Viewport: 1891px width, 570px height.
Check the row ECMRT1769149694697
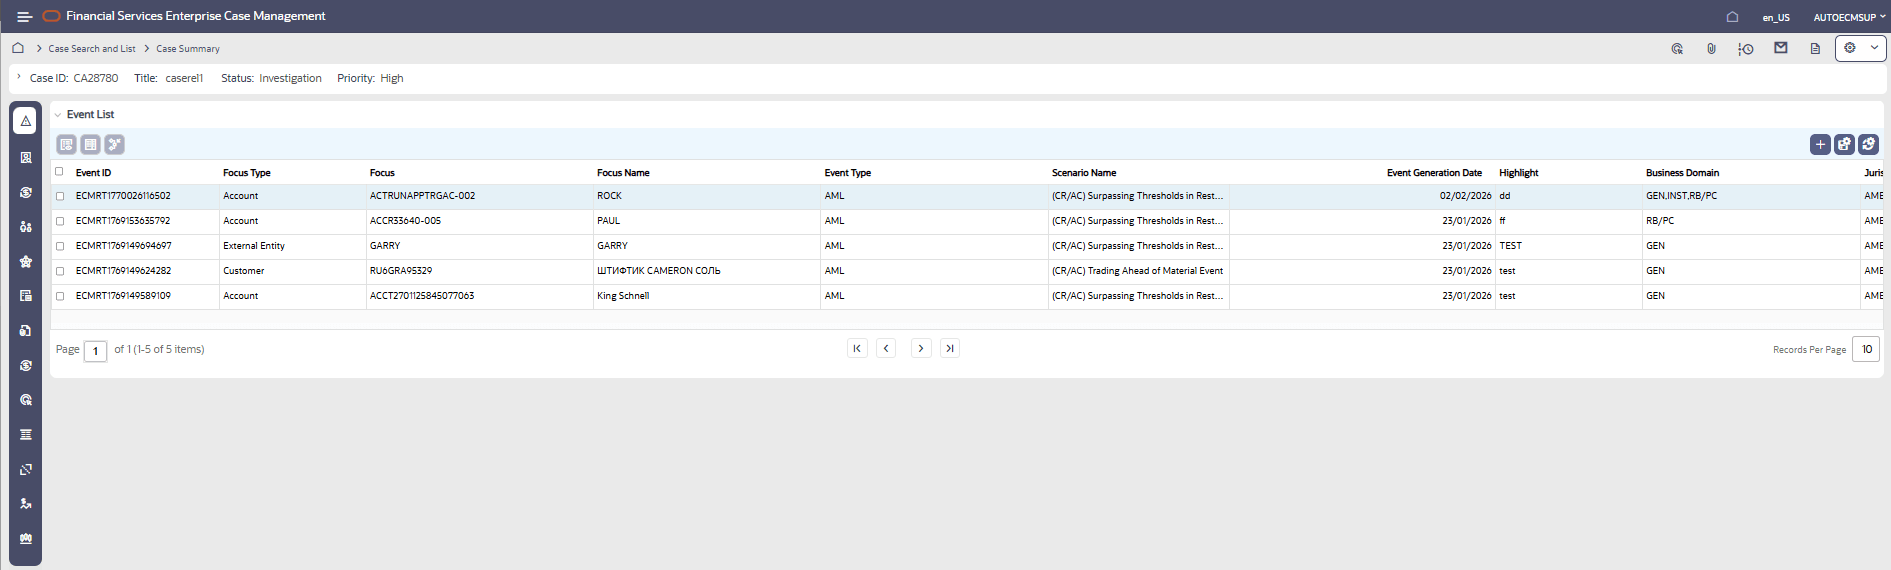[x=60, y=247]
